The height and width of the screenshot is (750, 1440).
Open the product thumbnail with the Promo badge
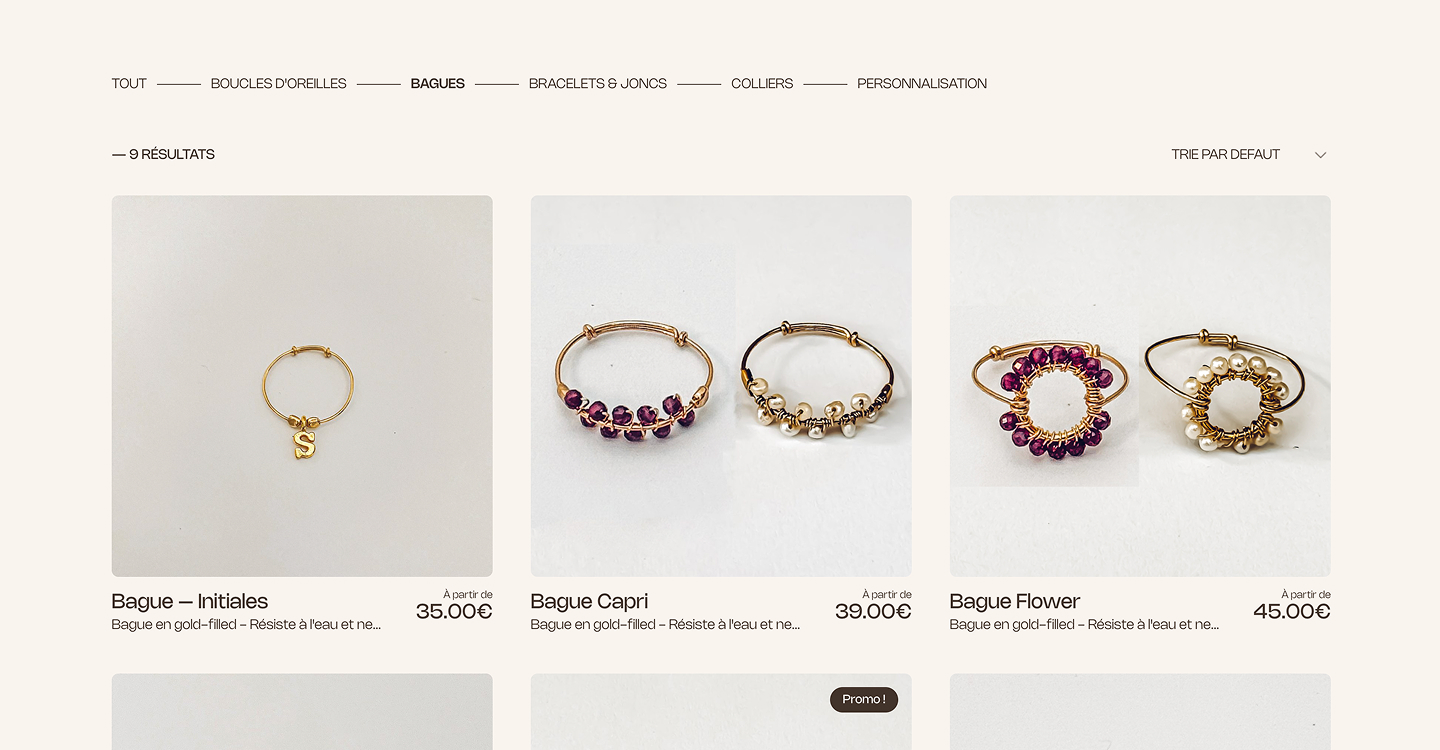721,712
